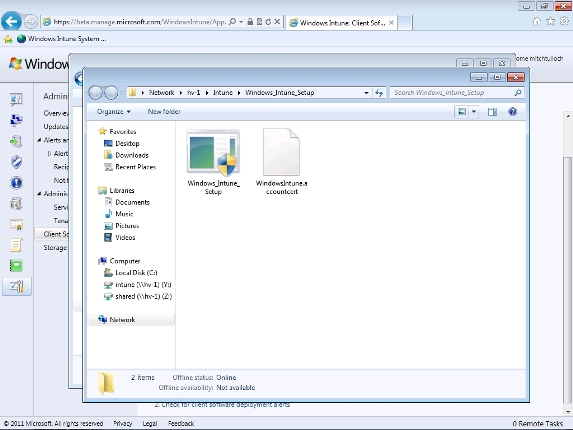573x430 pixels.
Task: Open Intune System Overview workspace icon
Action: 16,99
